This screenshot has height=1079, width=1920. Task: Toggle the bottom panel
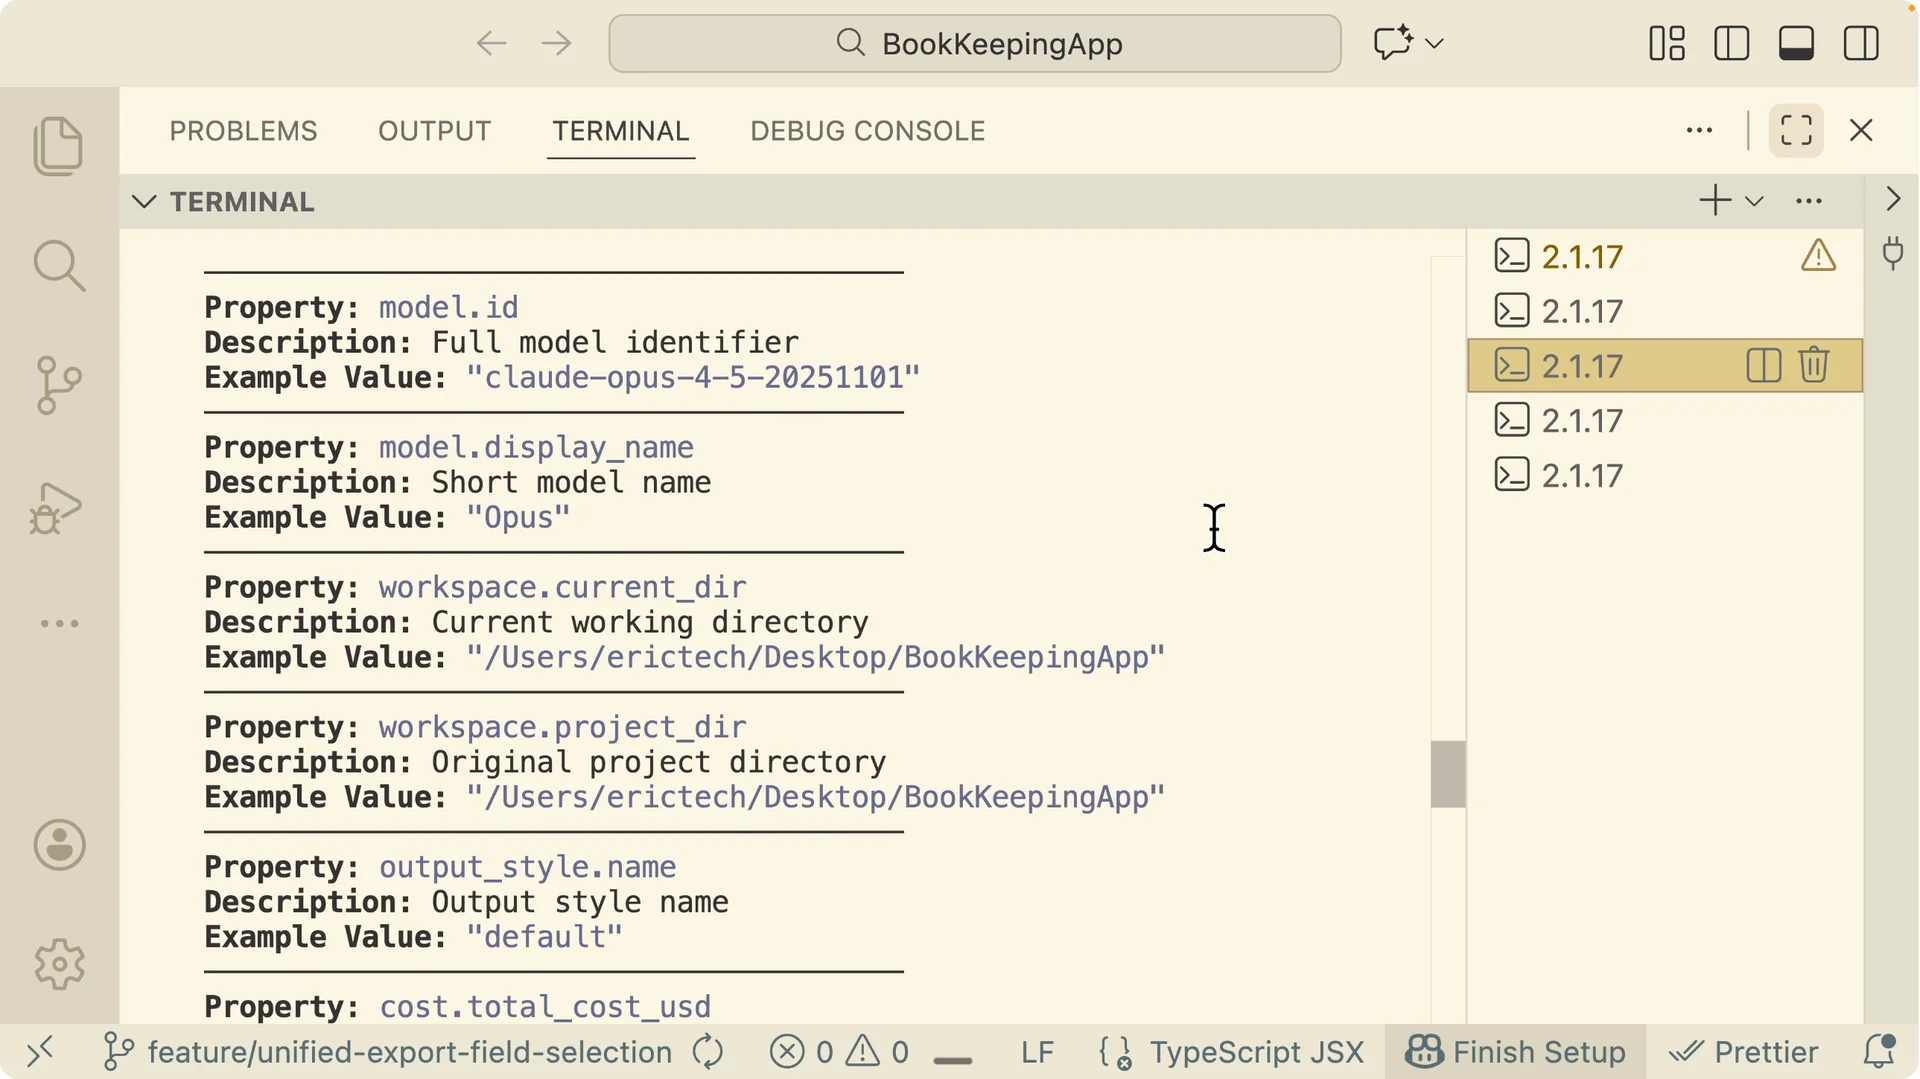point(1797,43)
